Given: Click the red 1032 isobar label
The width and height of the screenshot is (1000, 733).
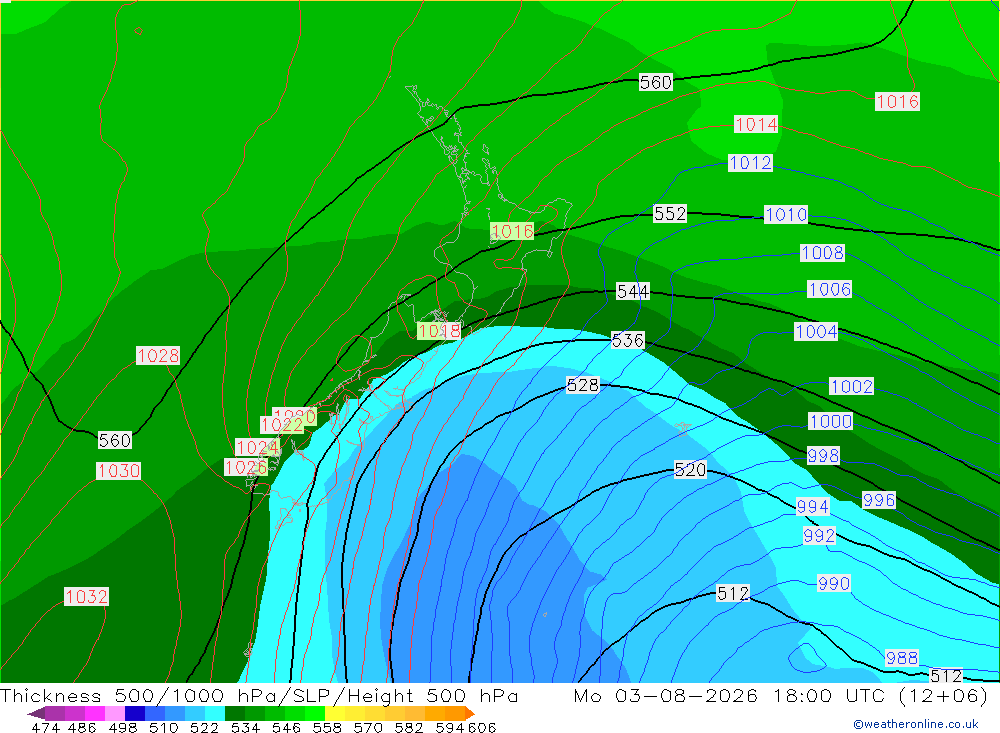Looking at the screenshot, I should tap(86, 596).
